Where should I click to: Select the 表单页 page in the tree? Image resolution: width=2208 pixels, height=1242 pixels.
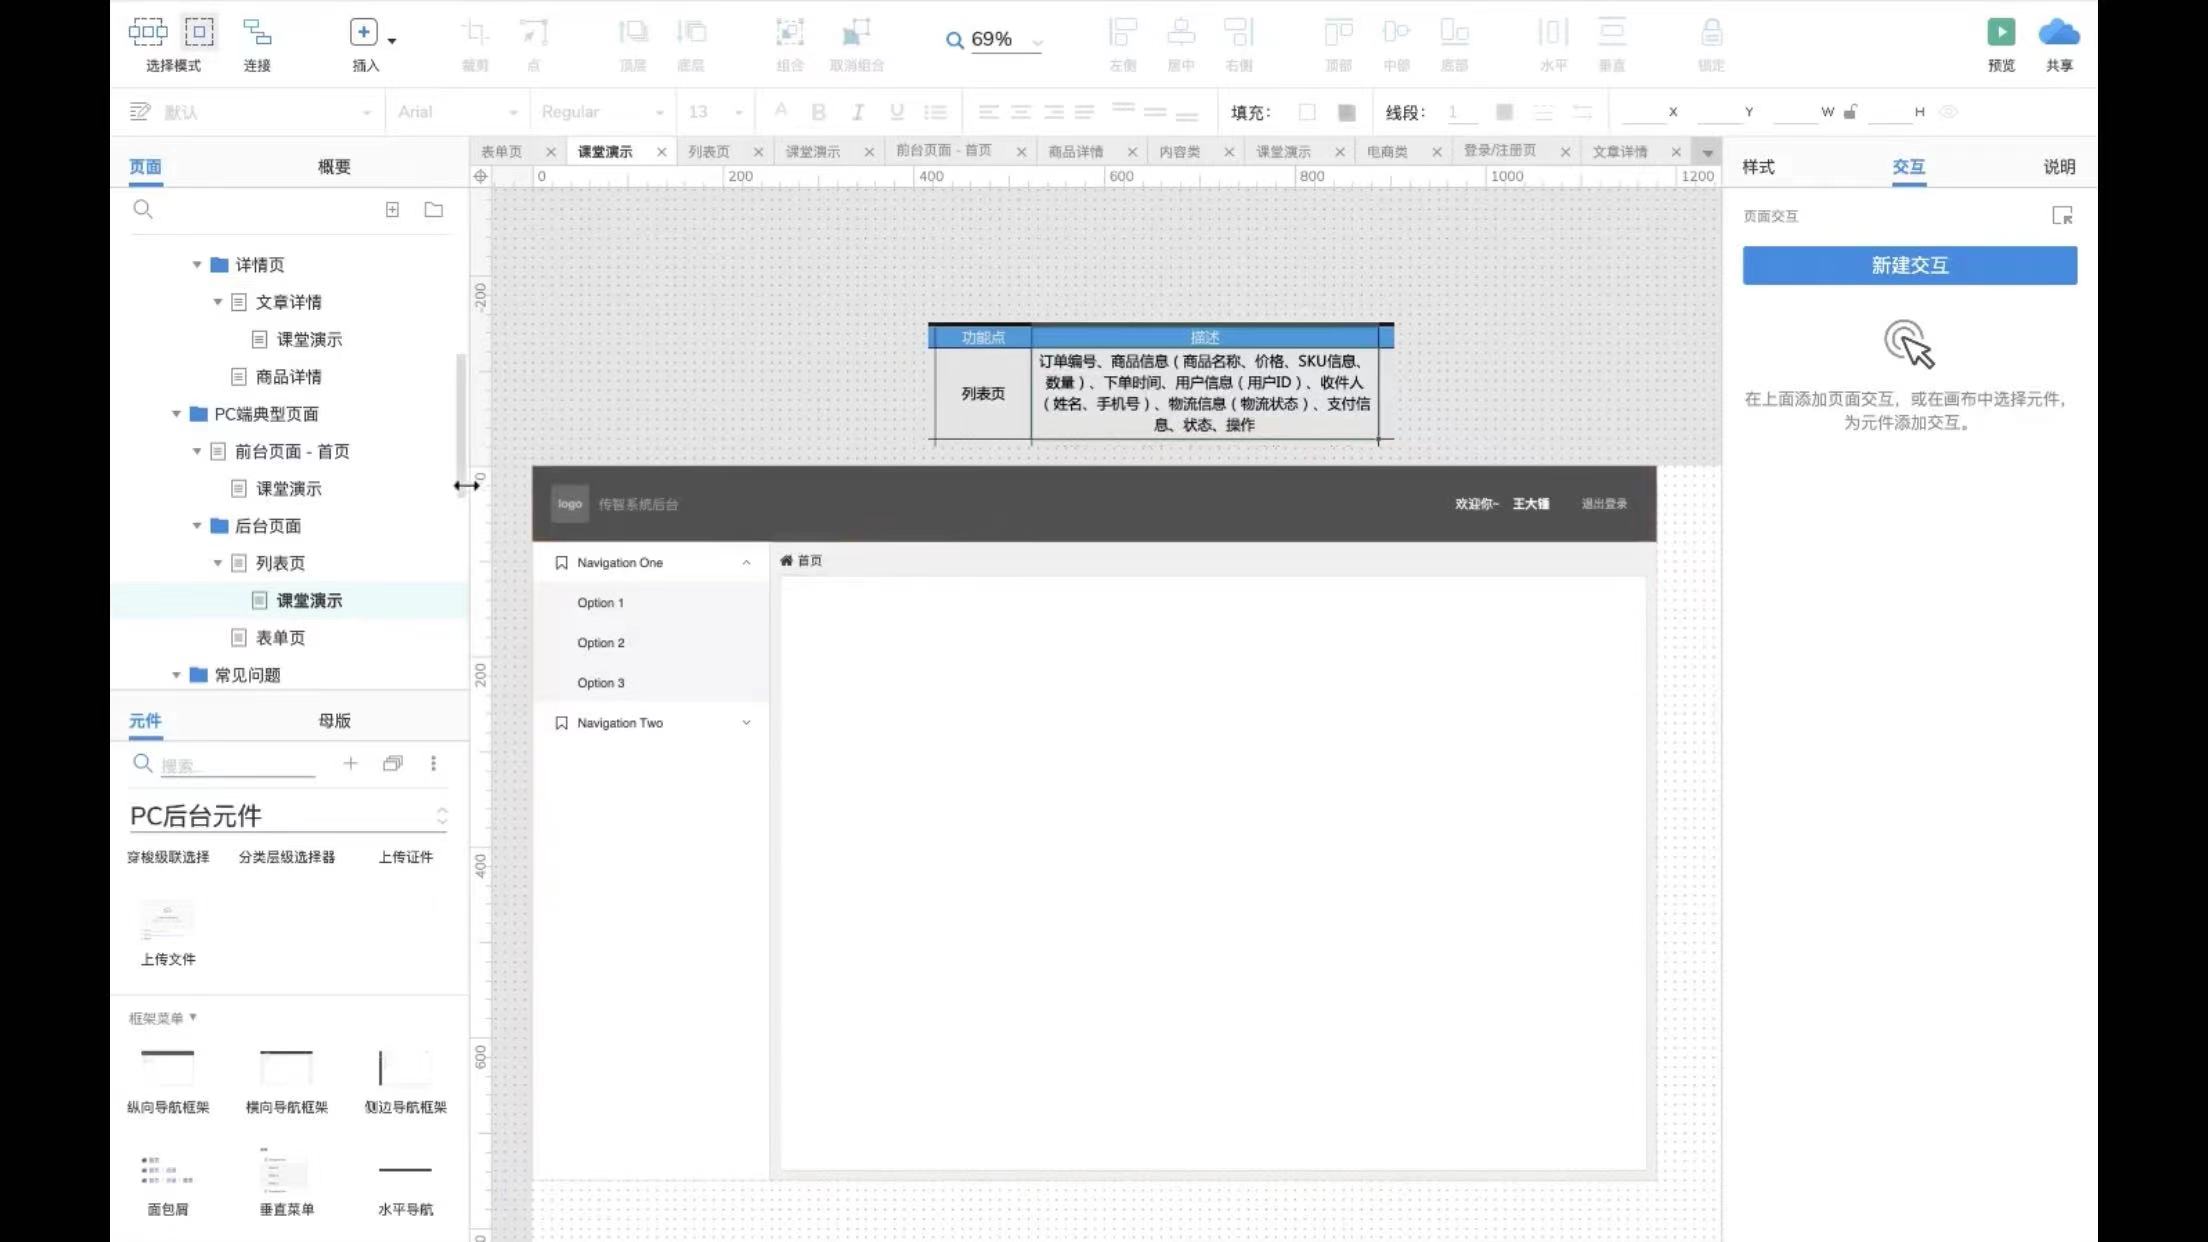coord(280,638)
